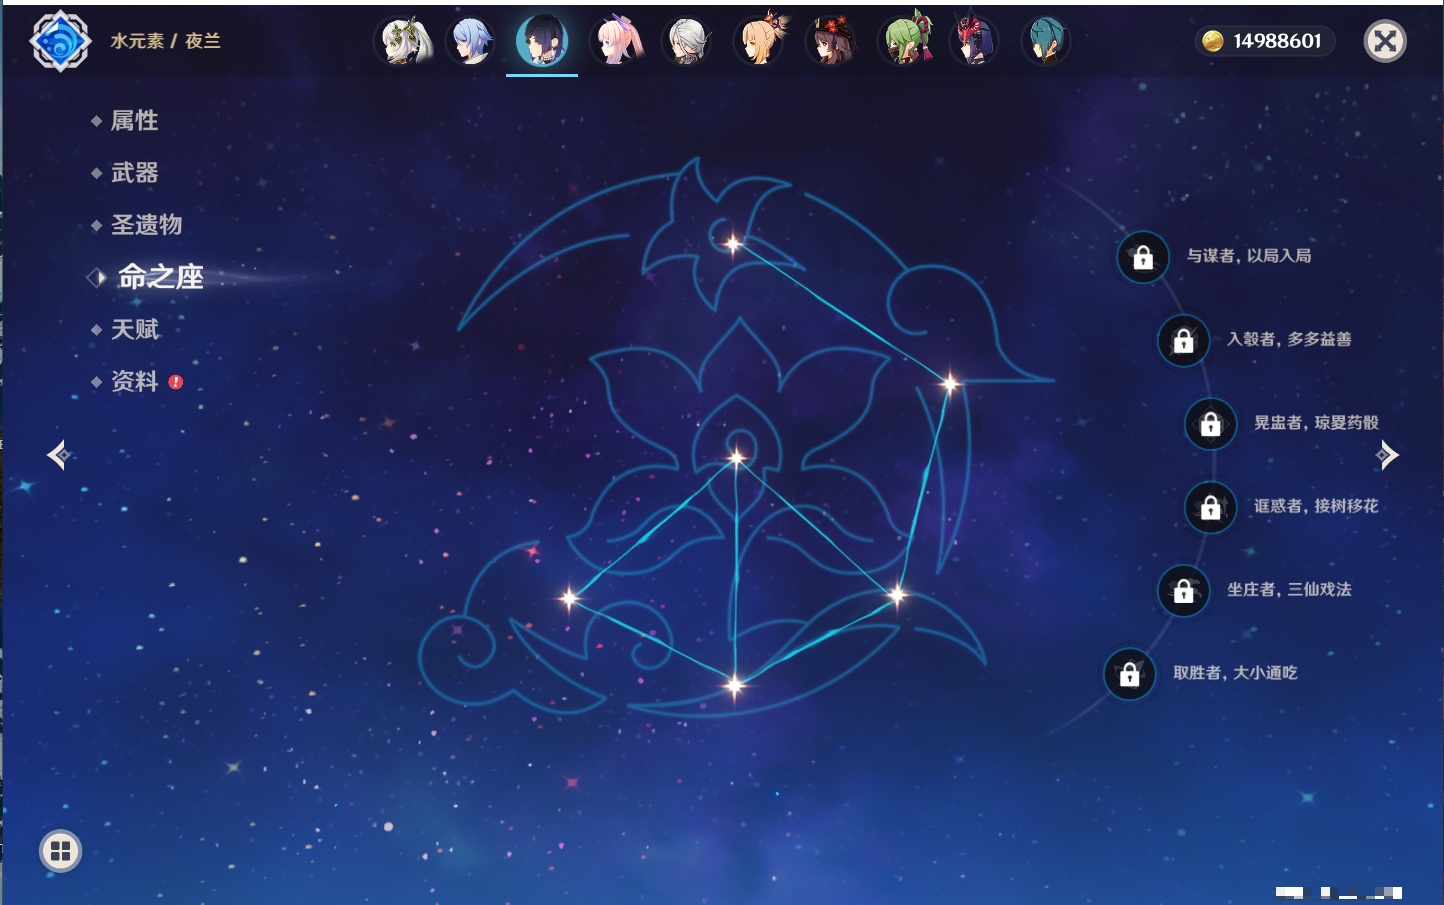Open the 天赋 talents page
1444x905 pixels.
134,329
